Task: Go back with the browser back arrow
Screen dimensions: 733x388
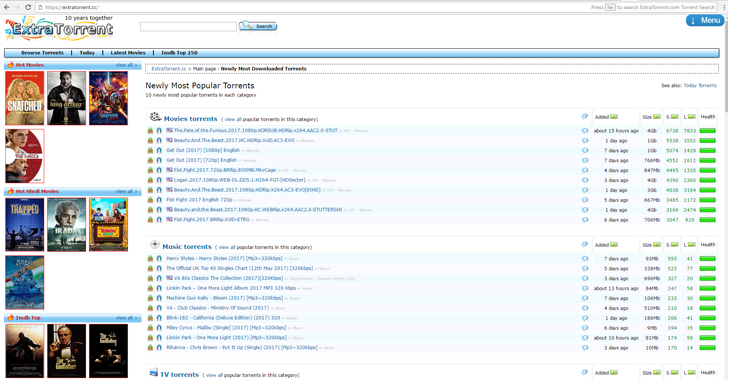Action: 7,7
